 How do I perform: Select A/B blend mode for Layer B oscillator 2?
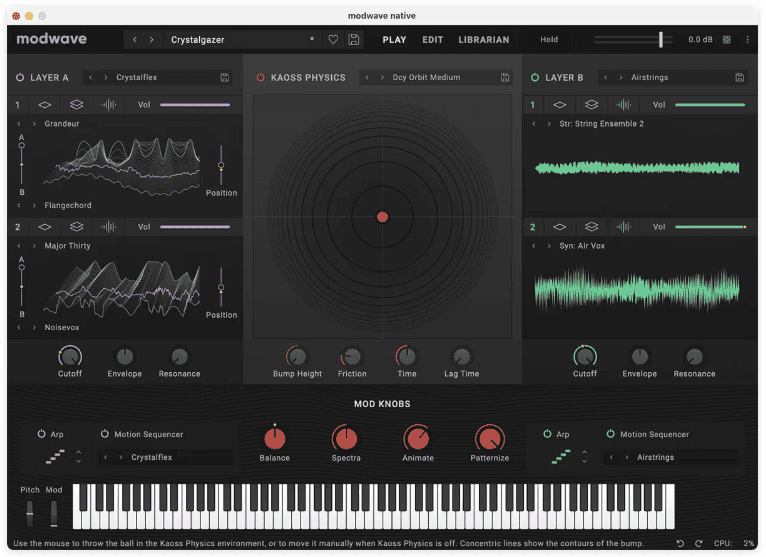pos(592,227)
